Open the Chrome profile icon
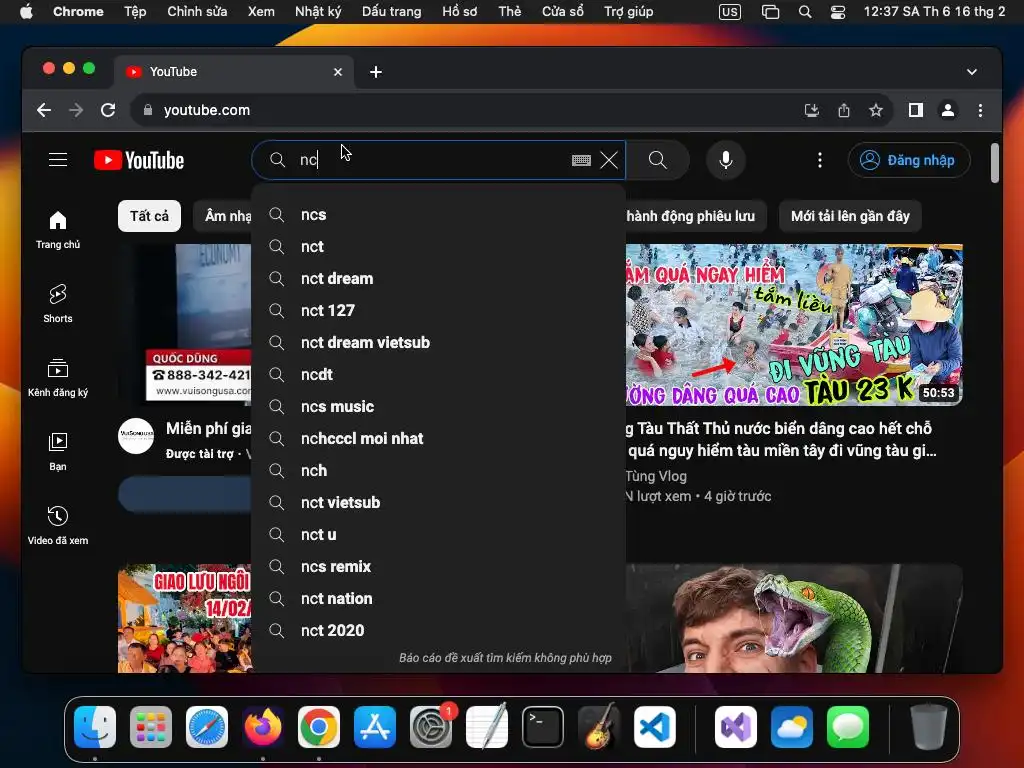 [948, 110]
